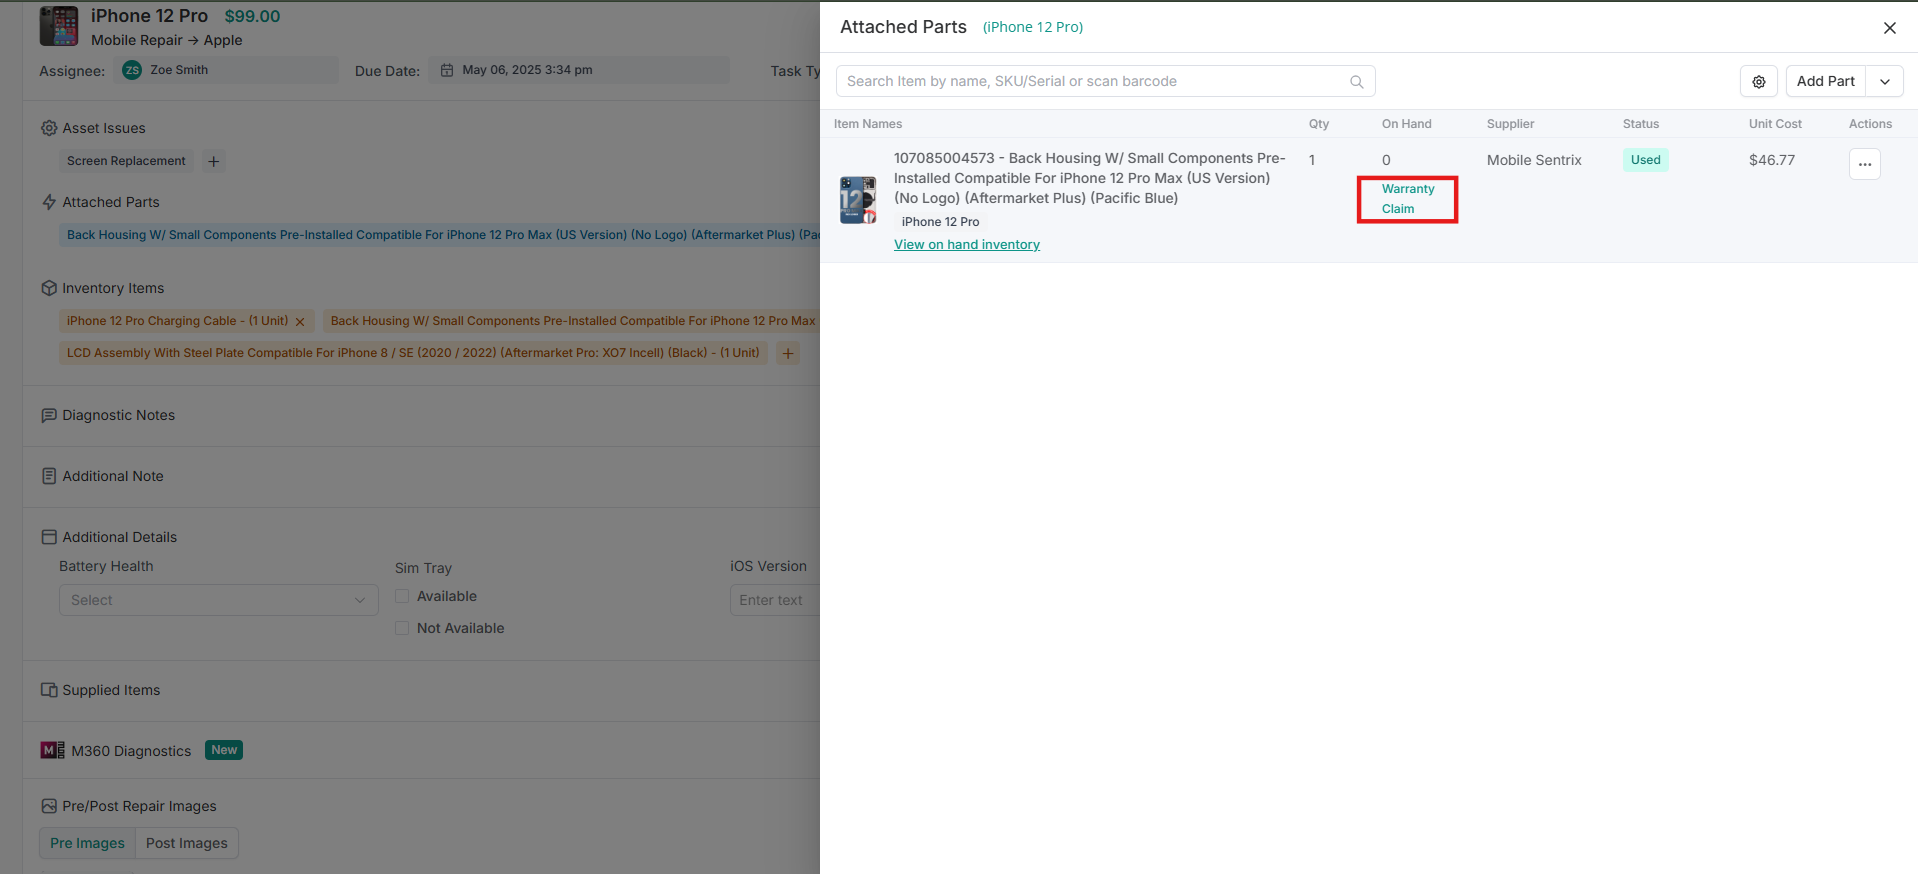Click the Back Housing attached part tag

[x=440, y=235]
